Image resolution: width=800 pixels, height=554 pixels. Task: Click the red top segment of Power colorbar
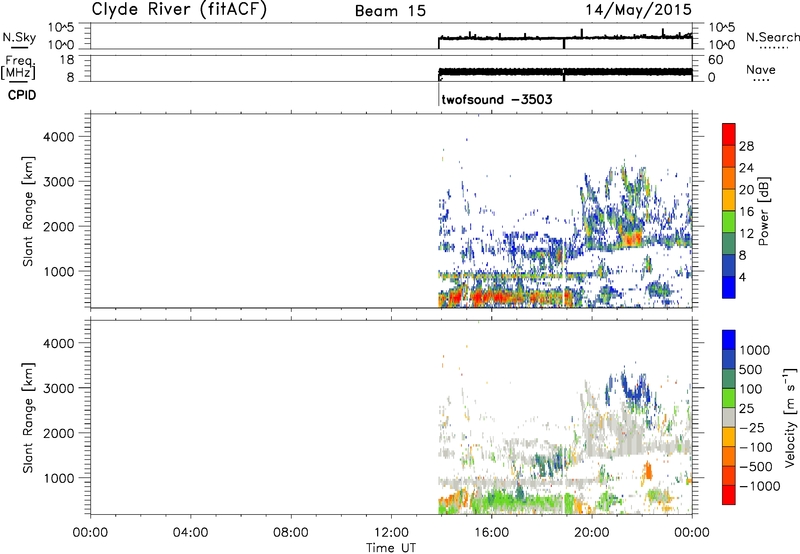coord(729,134)
